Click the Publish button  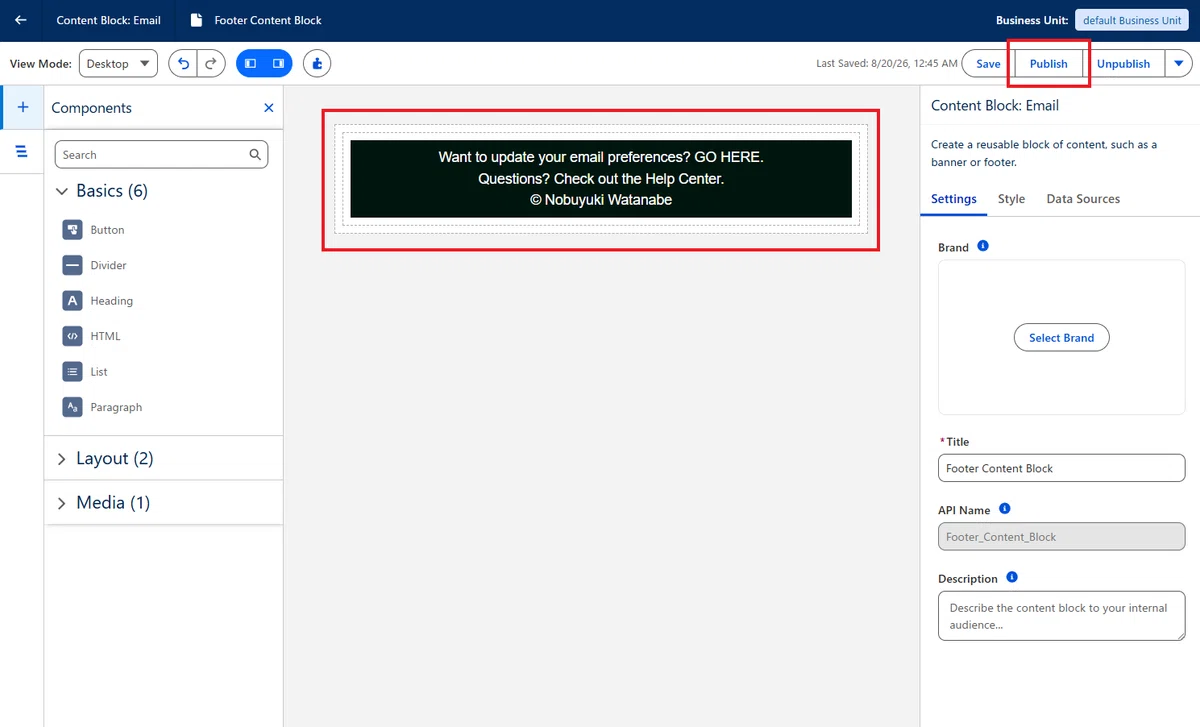click(x=1049, y=63)
